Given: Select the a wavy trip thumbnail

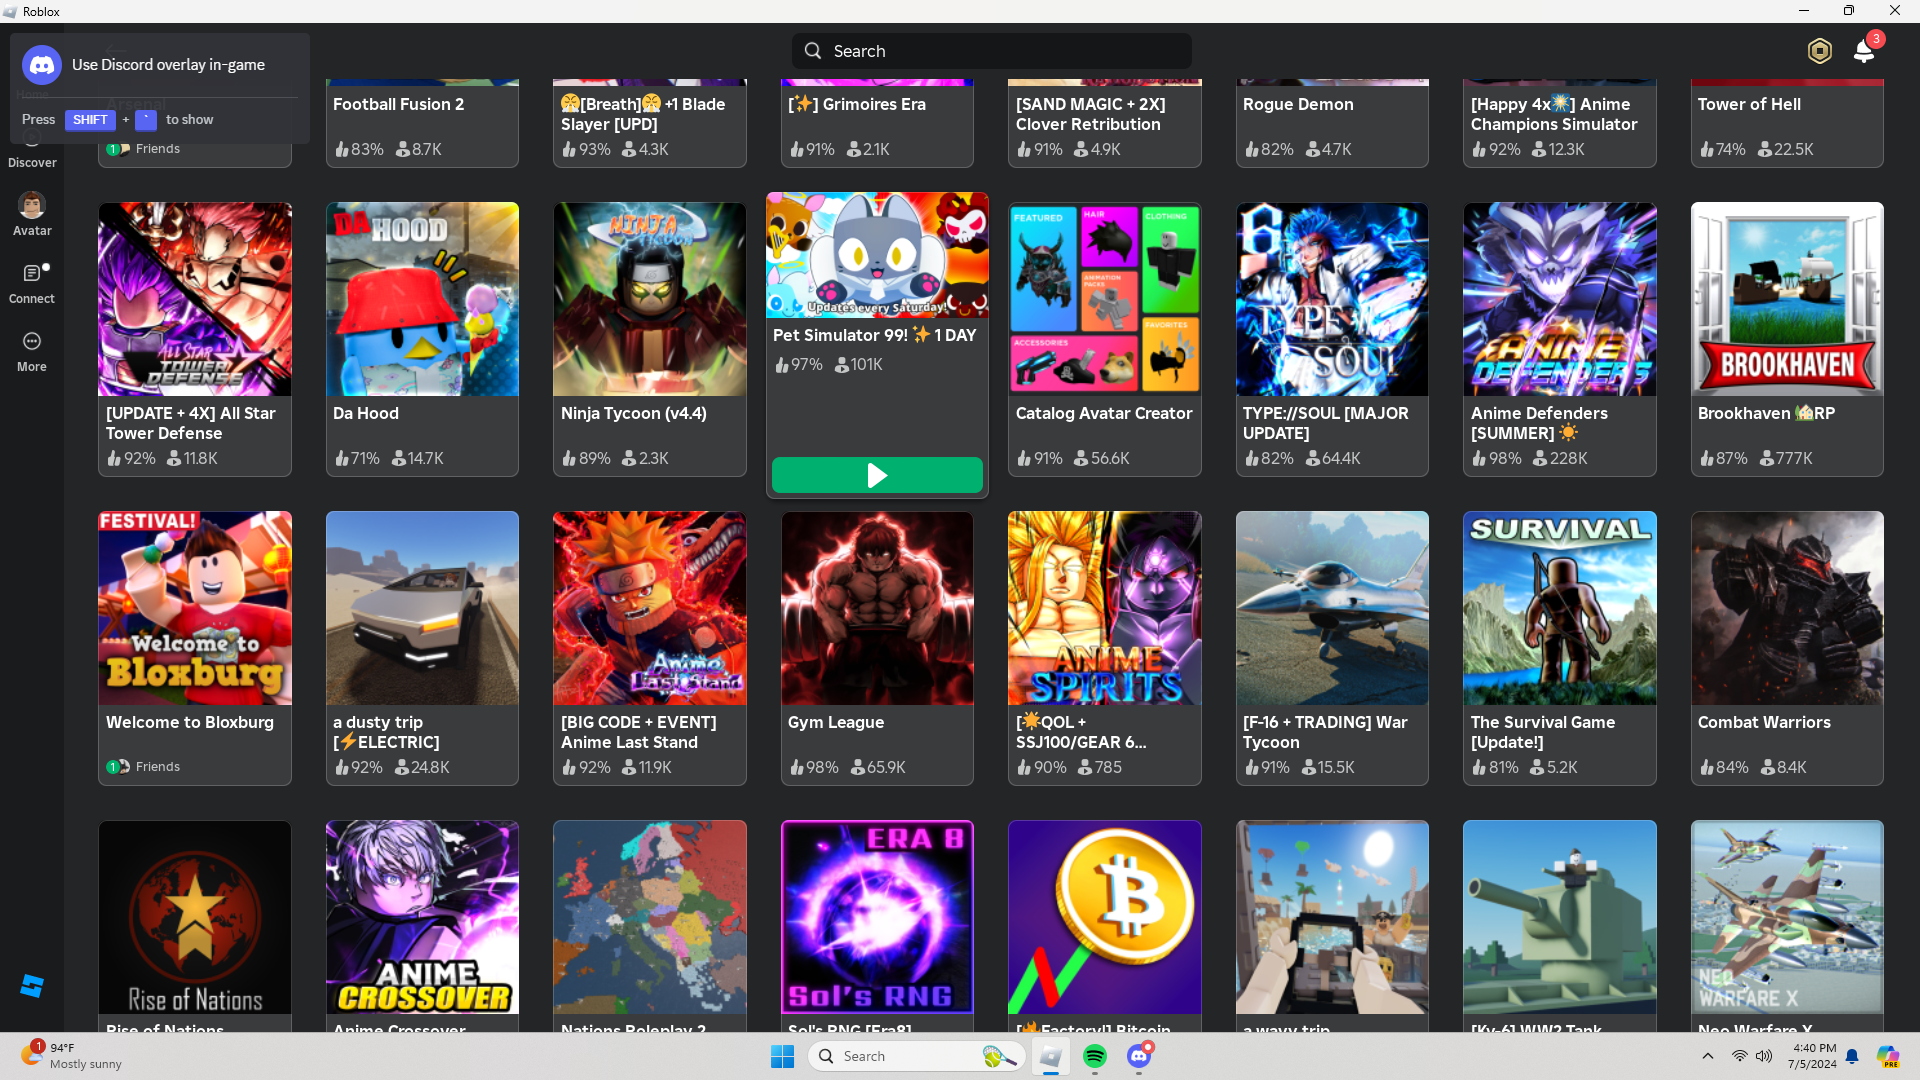Looking at the screenshot, I should (x=1332, y=917).
